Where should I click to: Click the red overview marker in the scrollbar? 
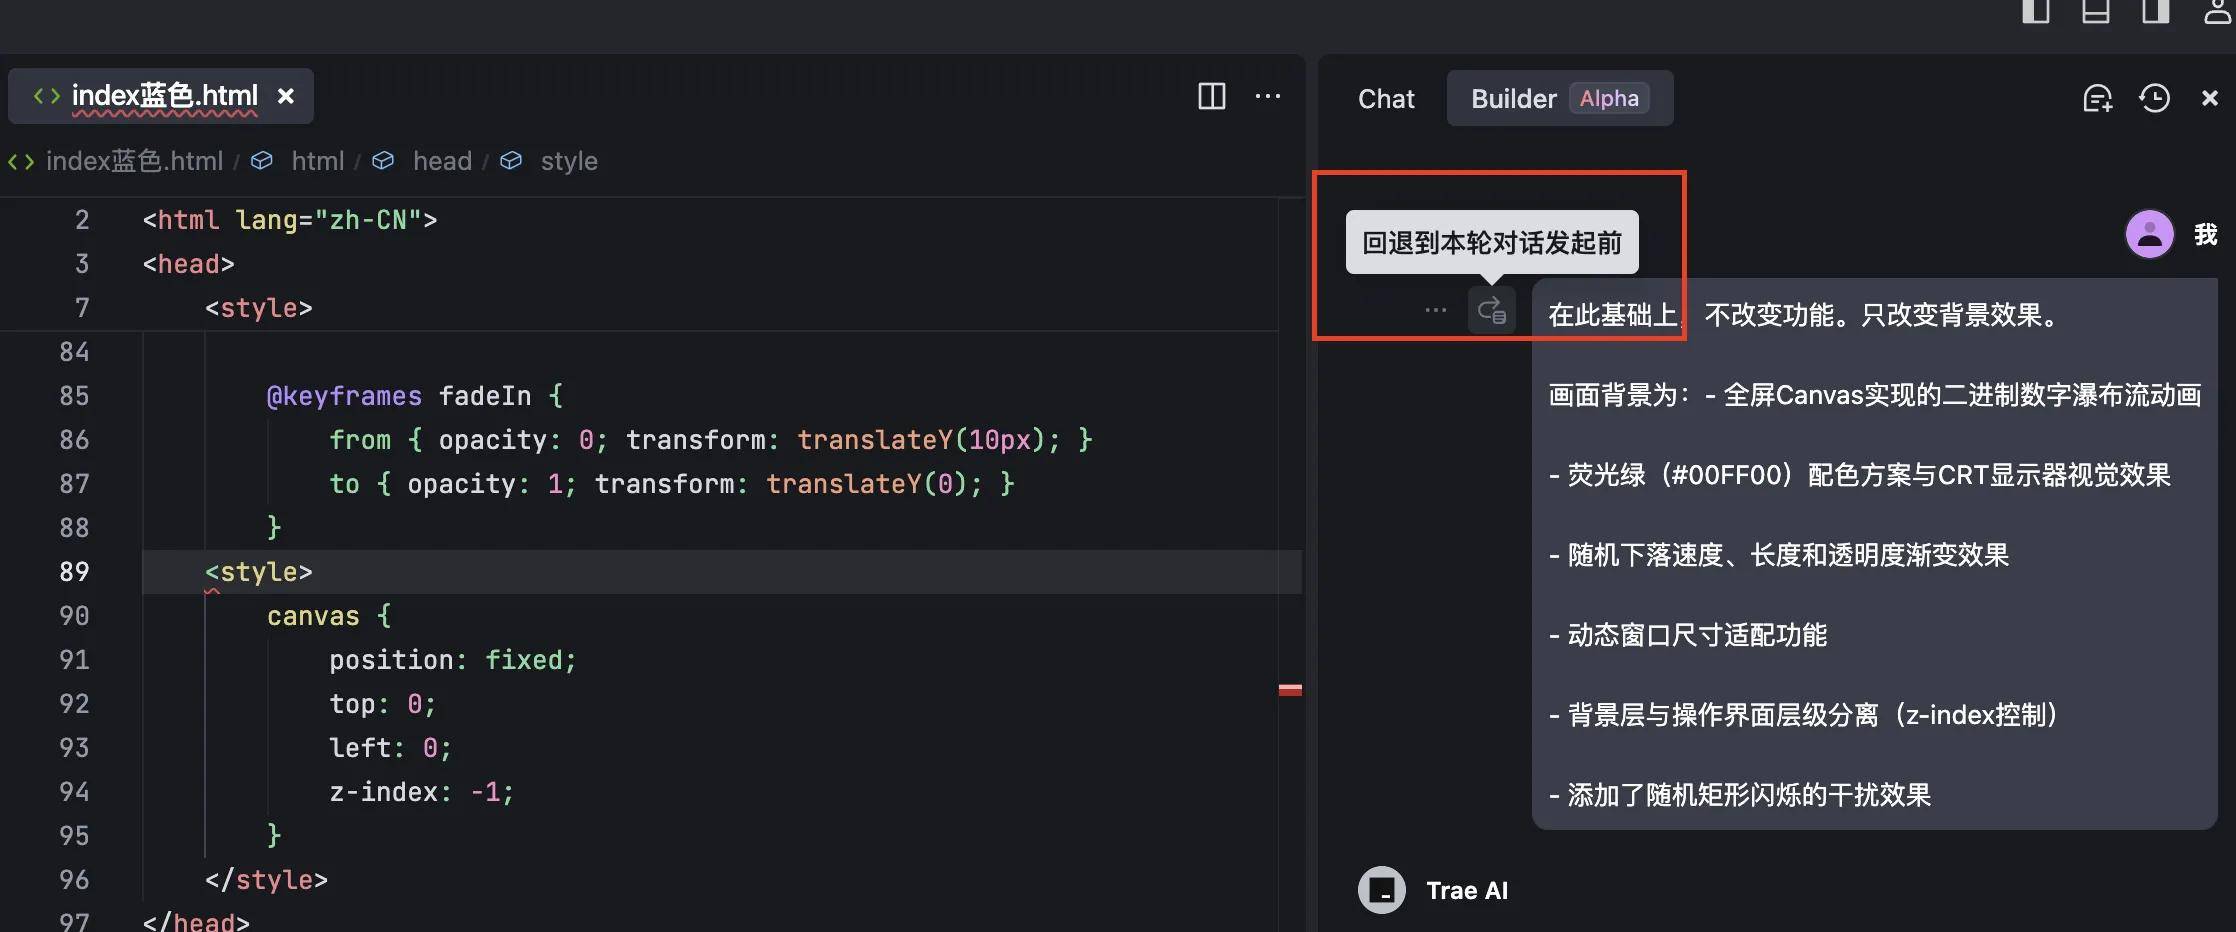(x=1291, y=688)
